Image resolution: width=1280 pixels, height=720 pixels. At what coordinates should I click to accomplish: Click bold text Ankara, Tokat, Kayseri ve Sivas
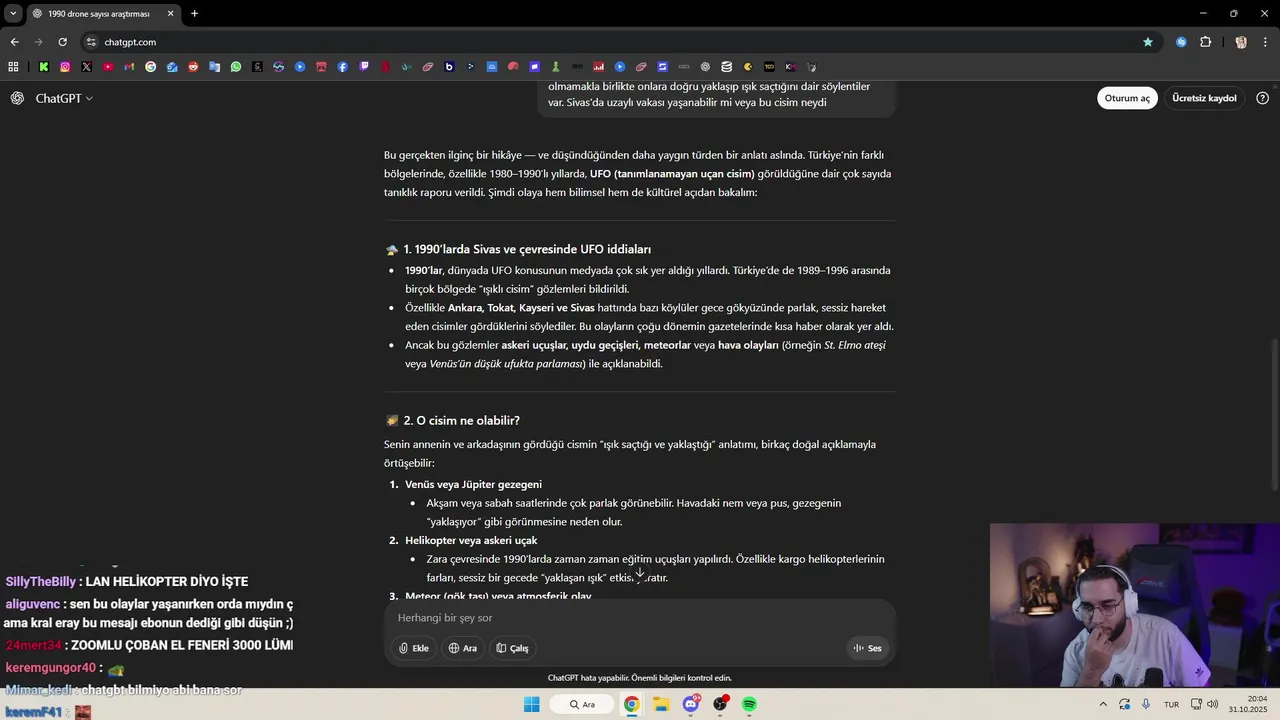point(521,307)
